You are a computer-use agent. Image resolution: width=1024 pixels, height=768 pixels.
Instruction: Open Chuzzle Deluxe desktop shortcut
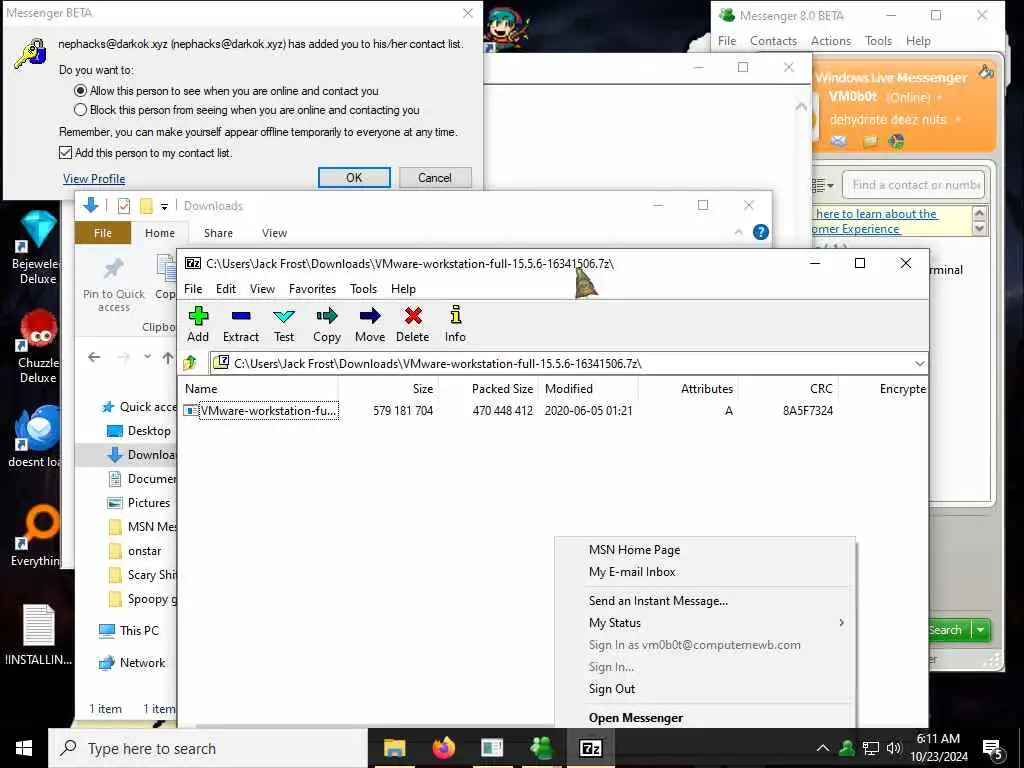38,346
